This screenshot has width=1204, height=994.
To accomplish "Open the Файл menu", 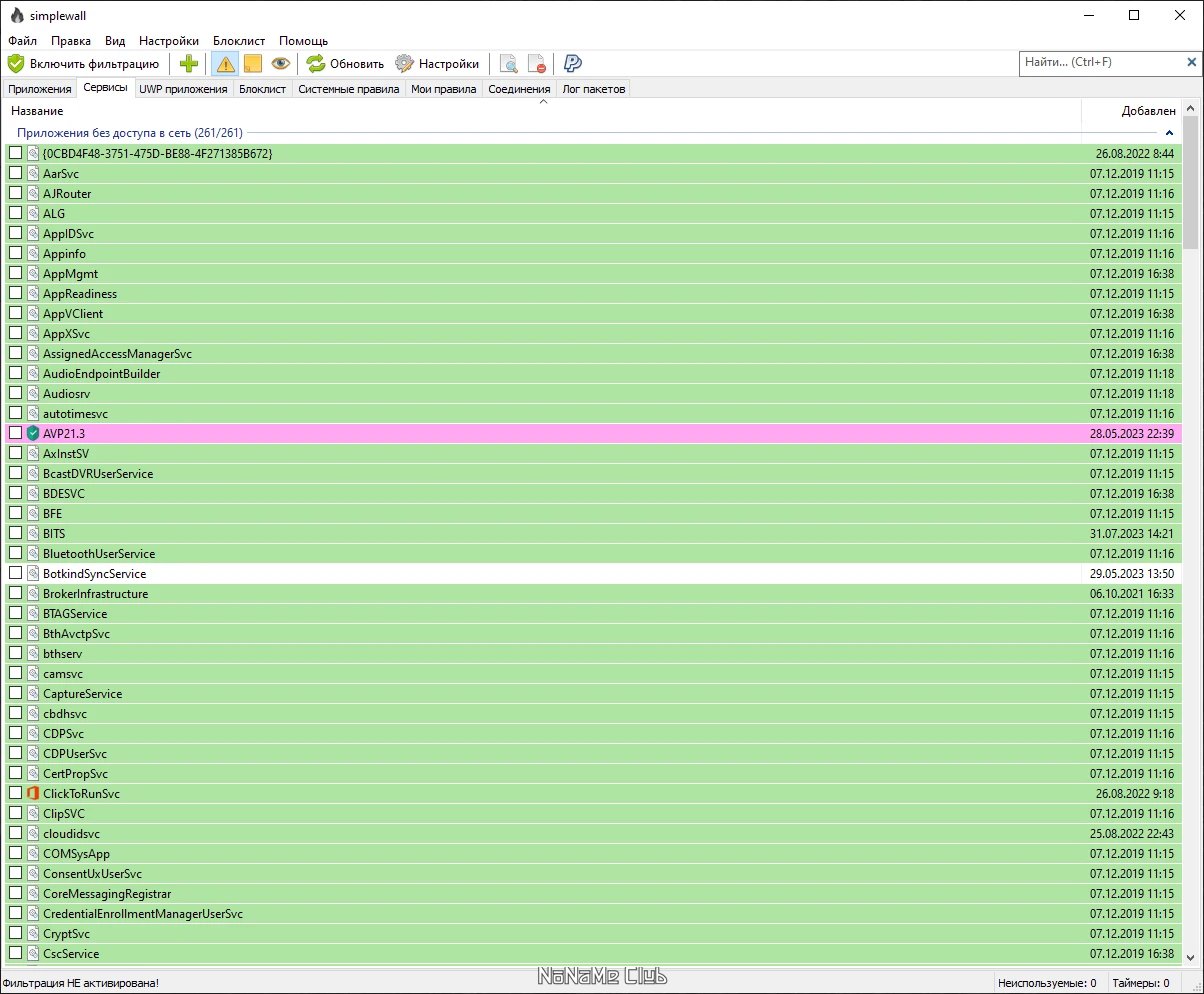I will coord(22,41).
